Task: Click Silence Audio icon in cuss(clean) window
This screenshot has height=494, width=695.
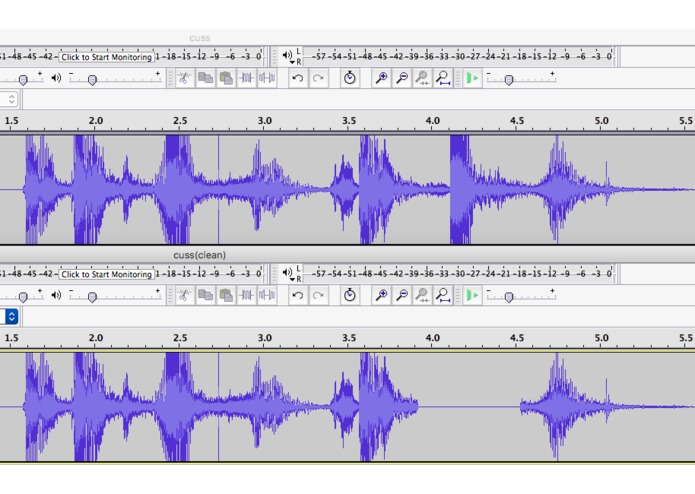Action: [267, 296]
